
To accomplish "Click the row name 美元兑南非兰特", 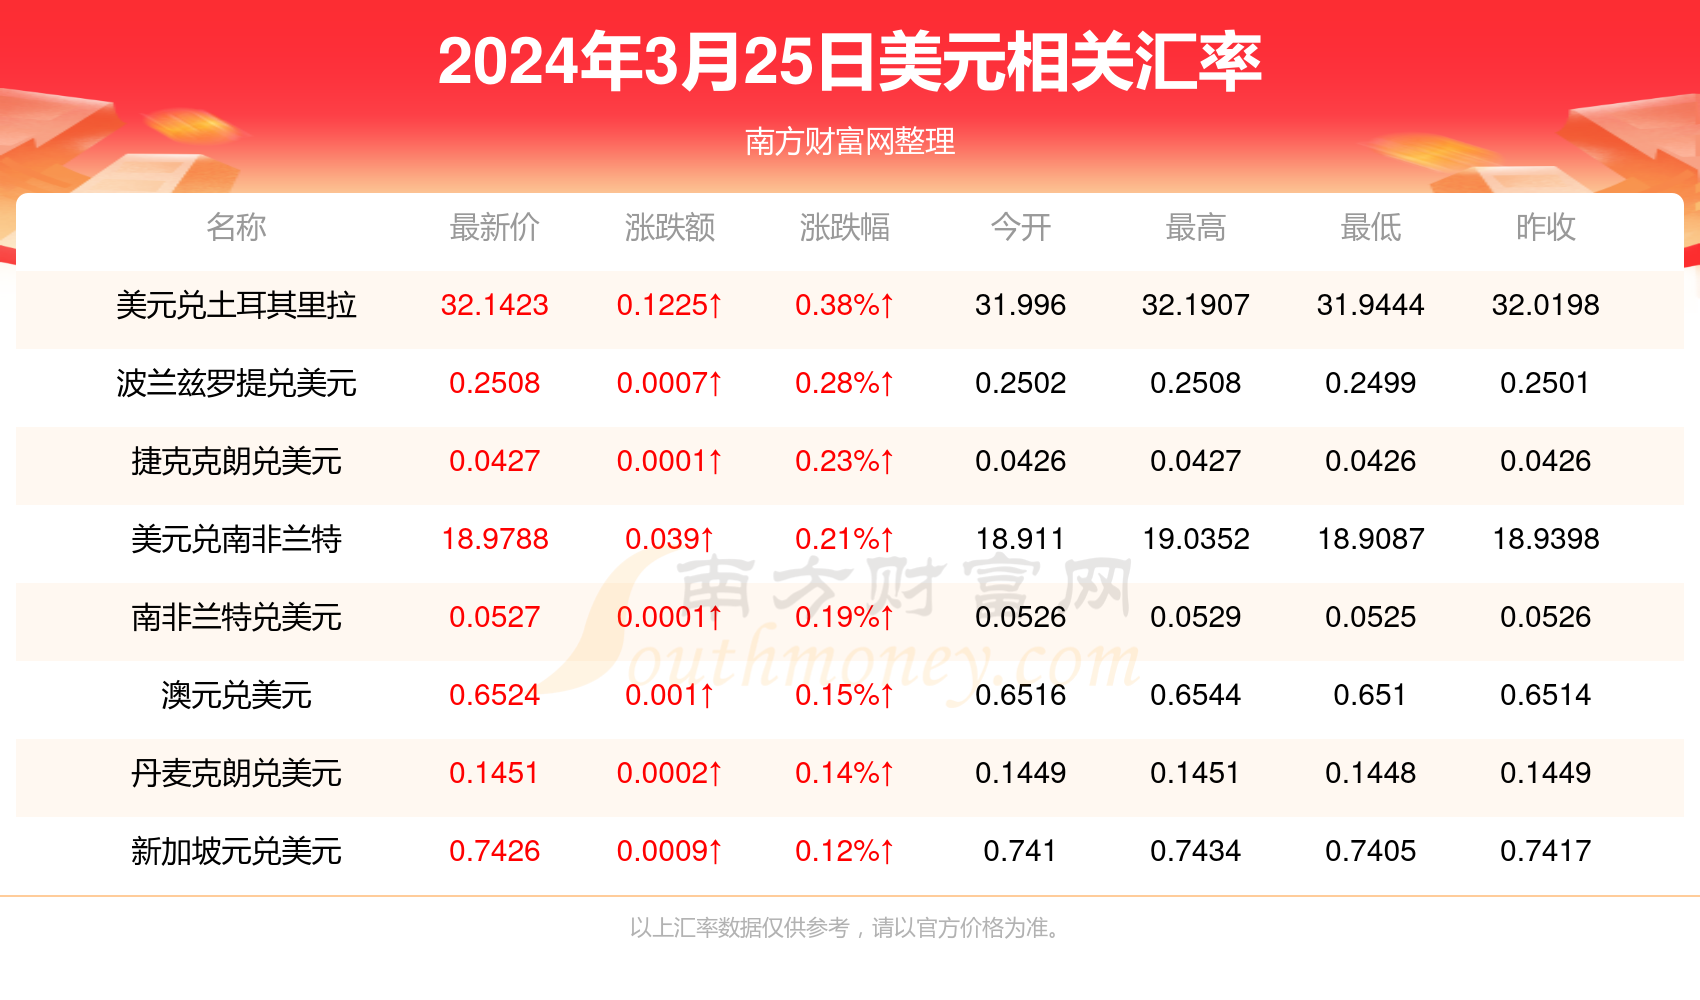I will coord(236,539).
